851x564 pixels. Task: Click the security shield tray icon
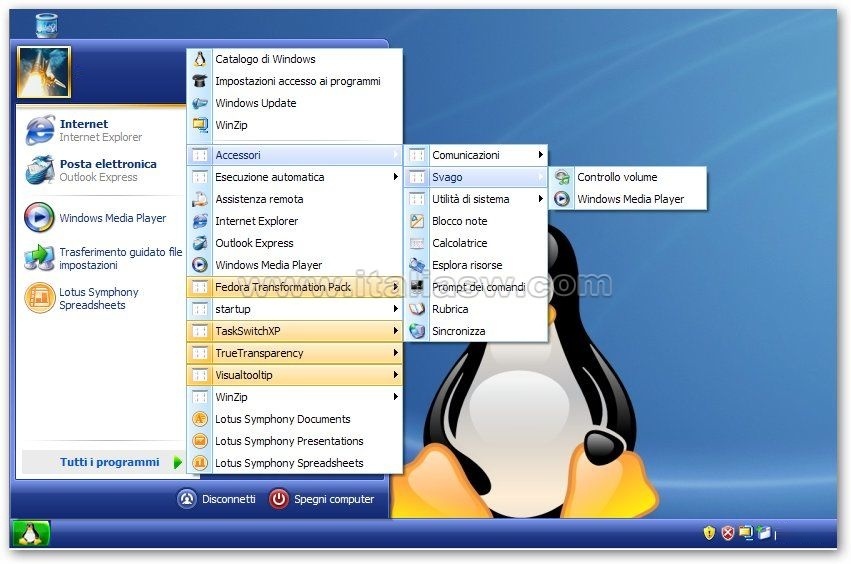709,533
